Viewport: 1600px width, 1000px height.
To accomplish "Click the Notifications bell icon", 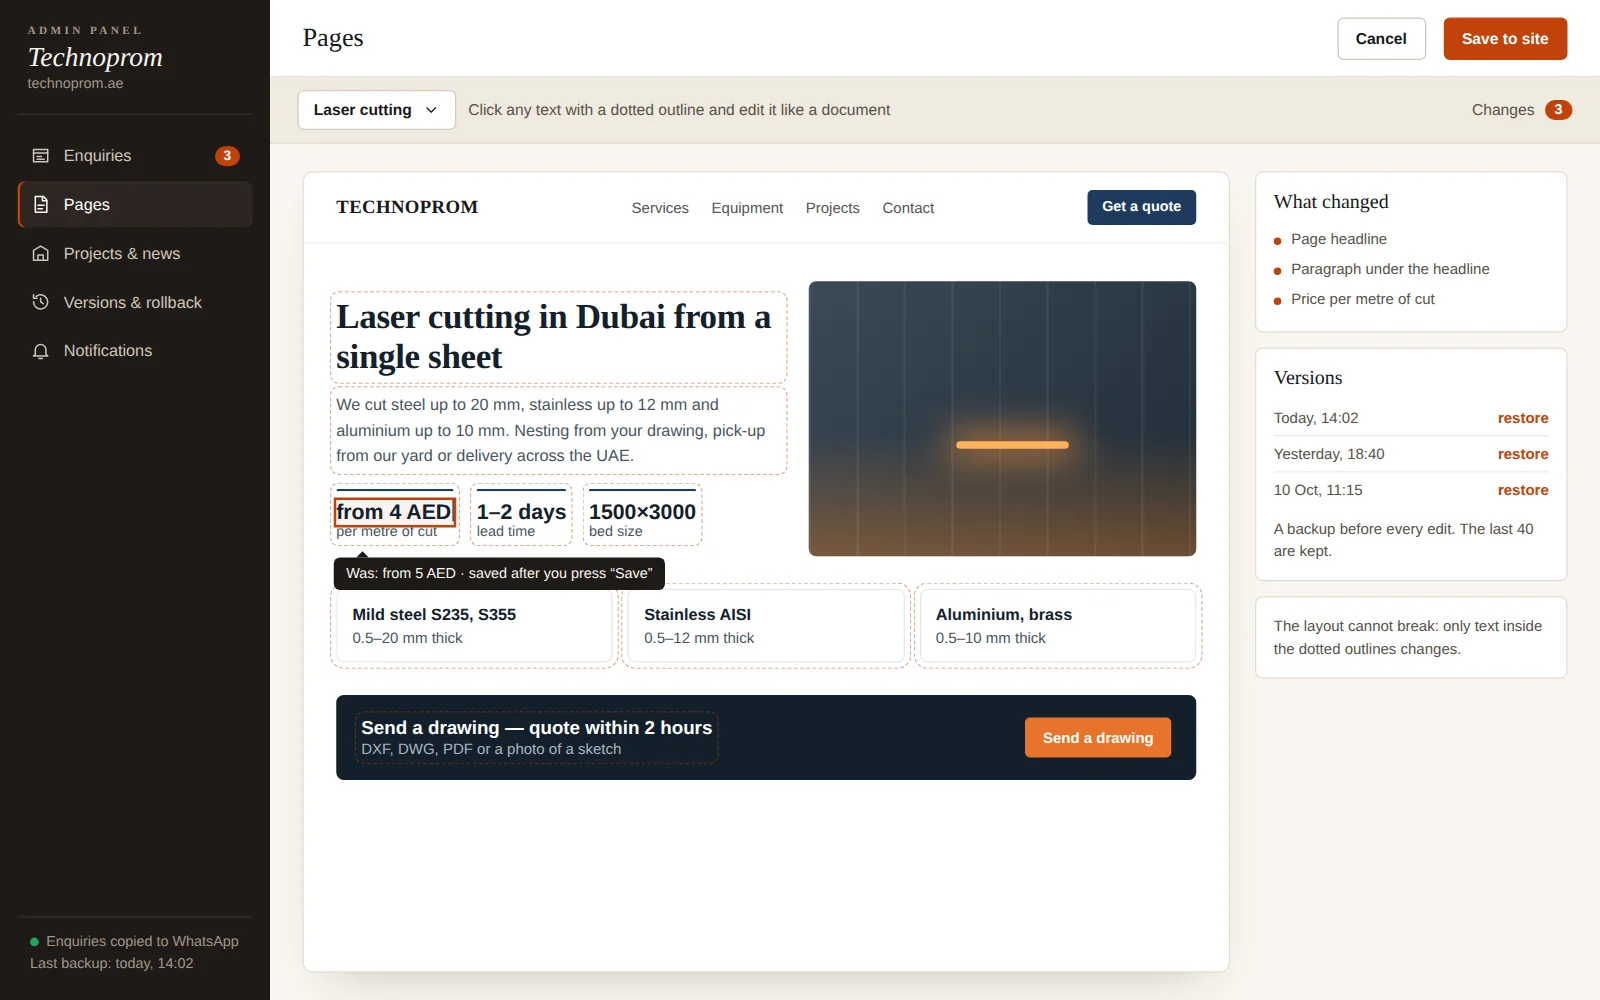I will click(41, 351).
